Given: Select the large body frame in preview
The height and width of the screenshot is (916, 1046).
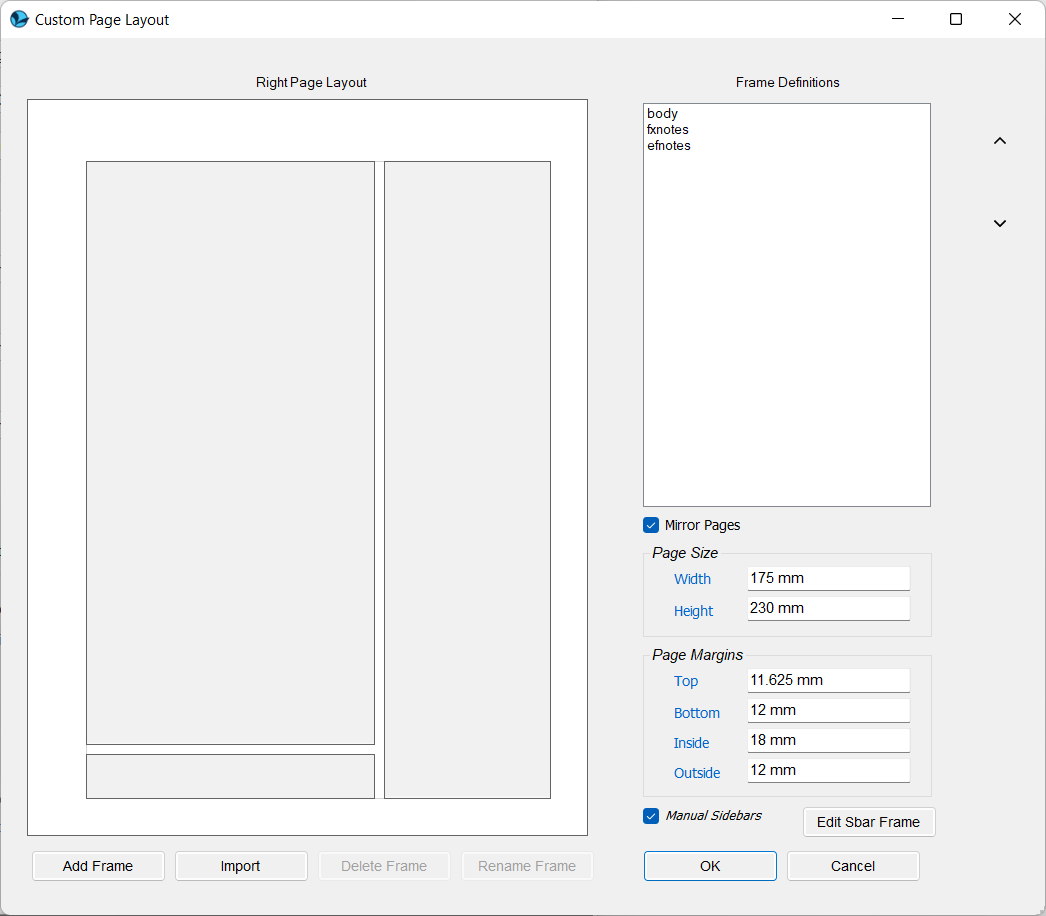Looking at the screenshot, I should click(x=230, y=453).
